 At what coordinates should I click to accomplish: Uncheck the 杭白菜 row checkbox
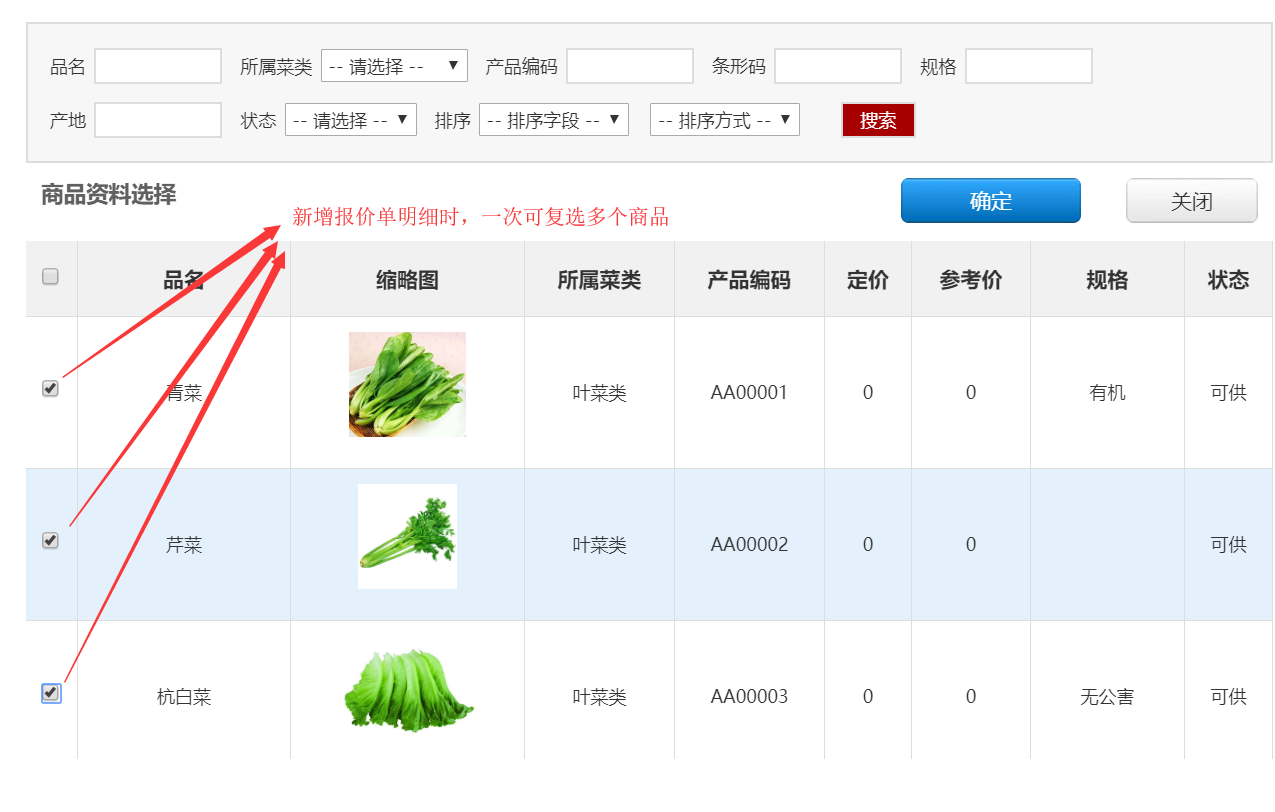(x=51, y=692)
